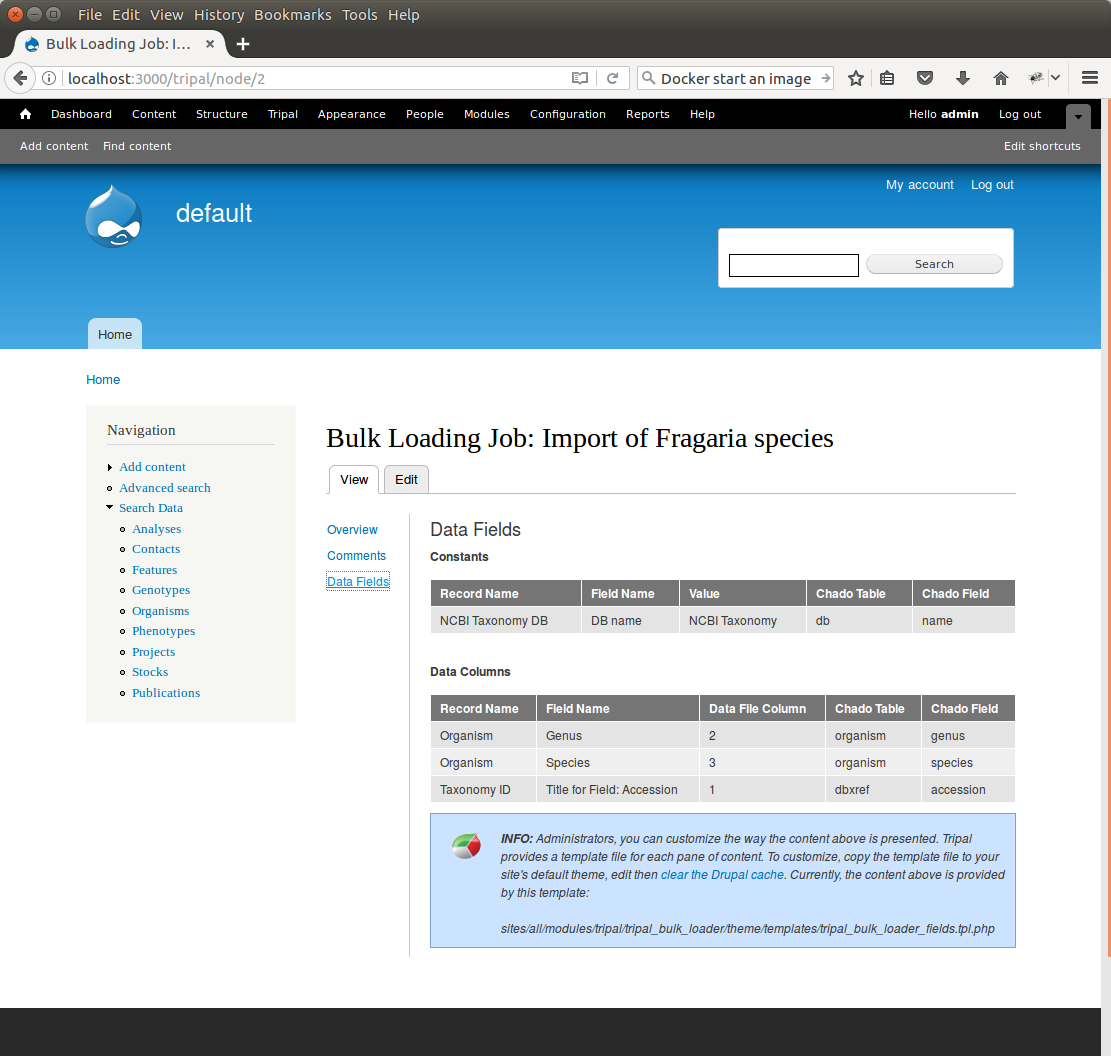
Task: Open the Tripal admin menu
Action: [283, 114]
